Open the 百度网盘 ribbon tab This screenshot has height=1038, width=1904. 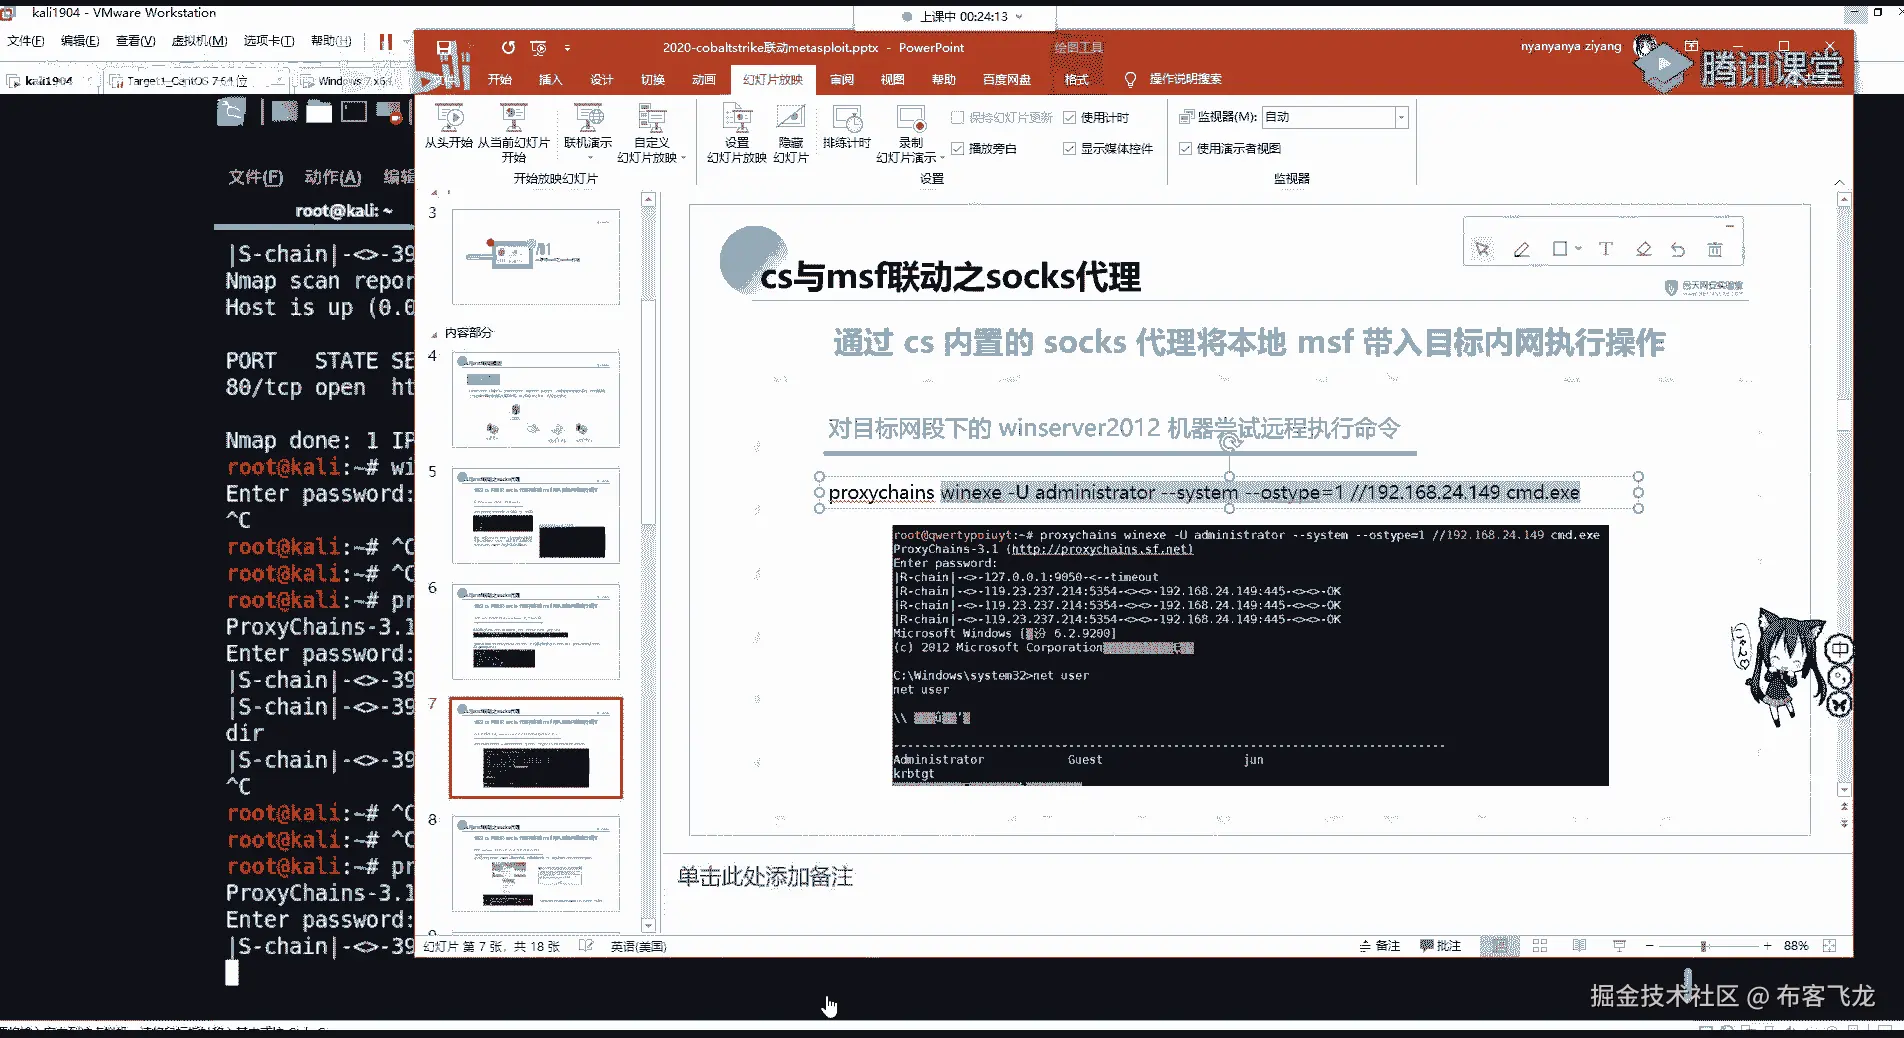tap(1007, 79)
